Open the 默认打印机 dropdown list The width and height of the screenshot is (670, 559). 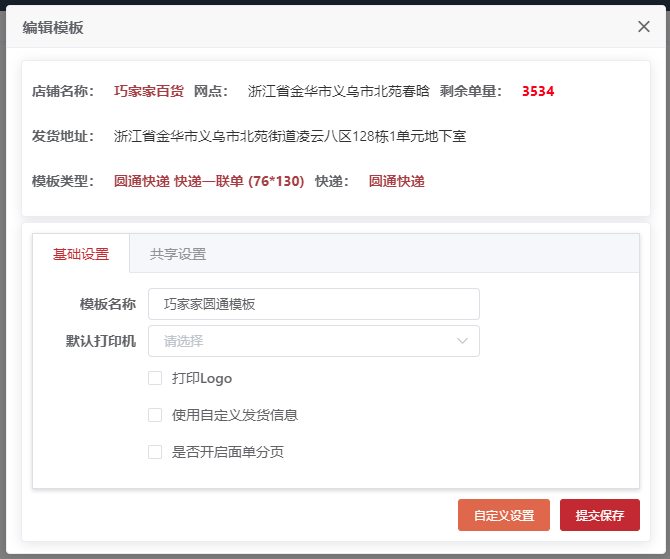pos(313,341)
